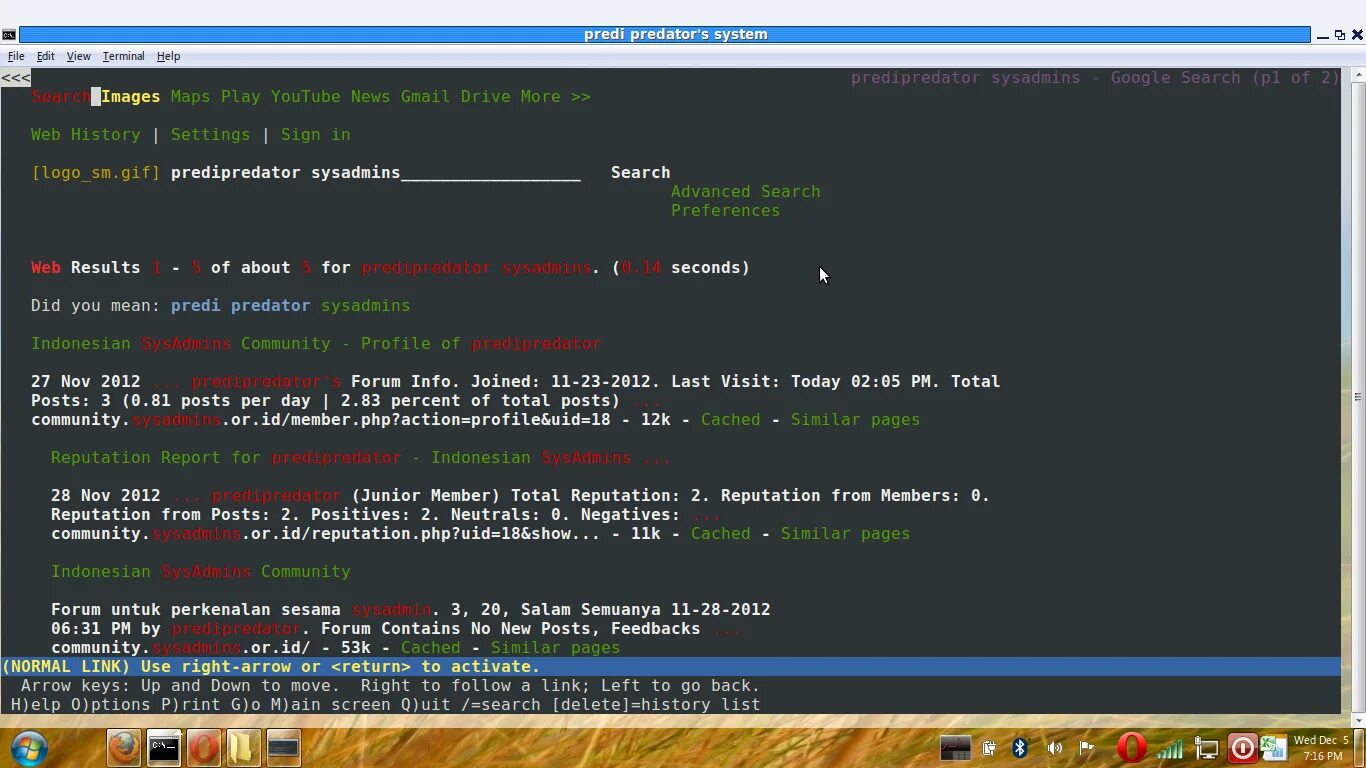Click the white Search submit button
This screenshot has width=1366, height=768.
pyautogui.click(x=640, y=173)
